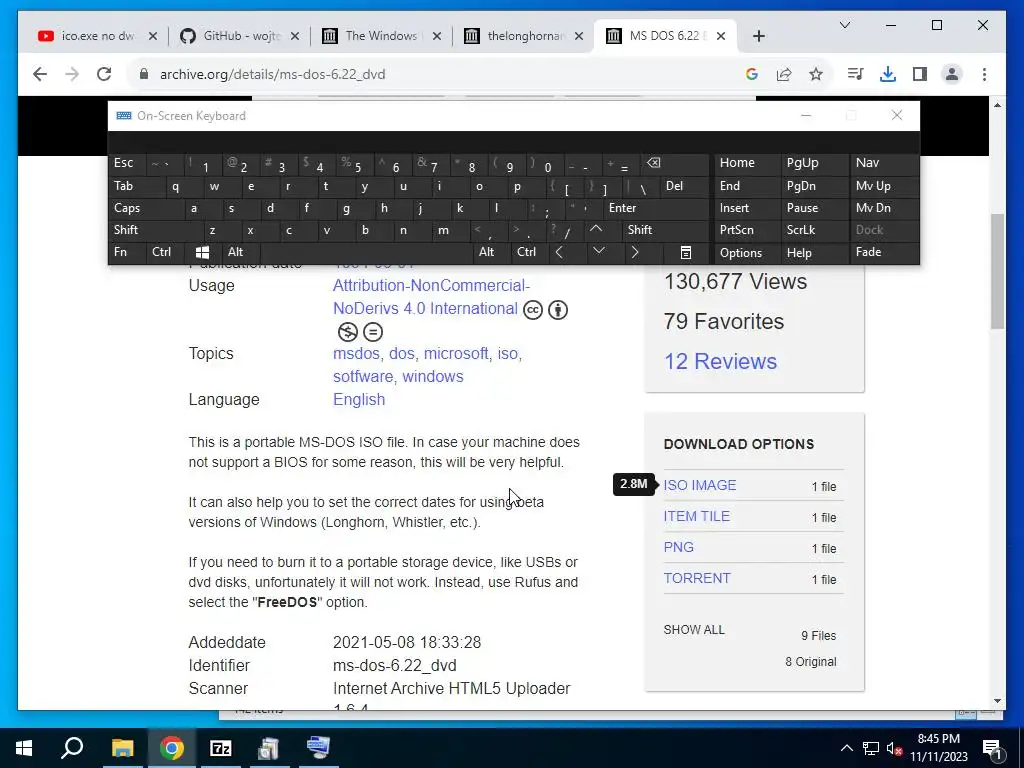Viewport: 1024px width, 768px height.
Task: Toggle ScrLk key on On-Screen Keyboard
Action: click(x=814, y=230)
